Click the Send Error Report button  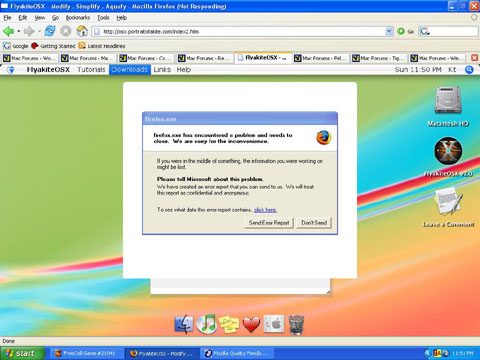[x=269, y=223]
